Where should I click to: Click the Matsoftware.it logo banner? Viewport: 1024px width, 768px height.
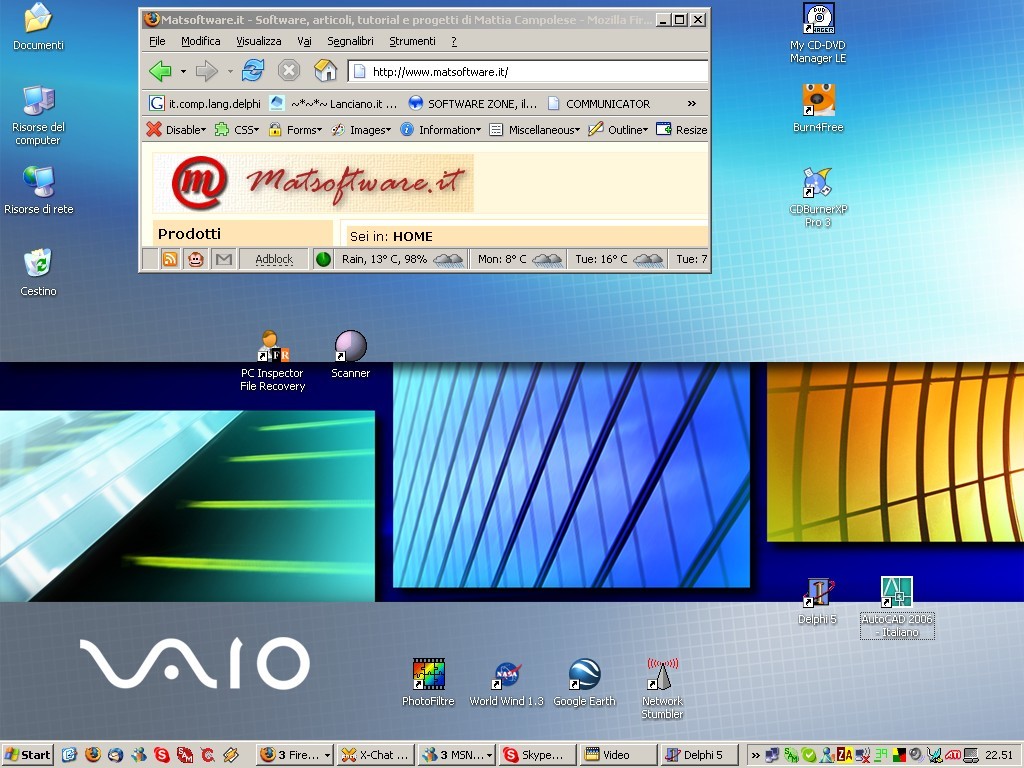[313, 183]
